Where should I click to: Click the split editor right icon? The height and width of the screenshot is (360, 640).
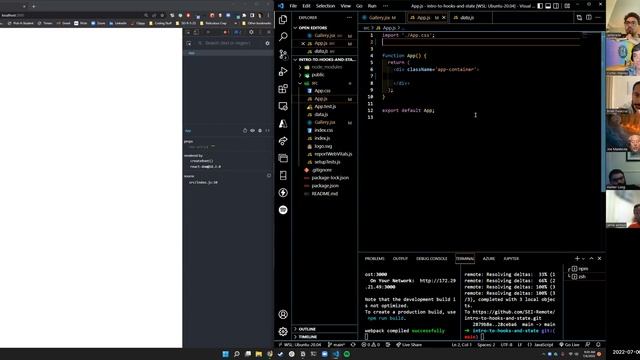589,18
